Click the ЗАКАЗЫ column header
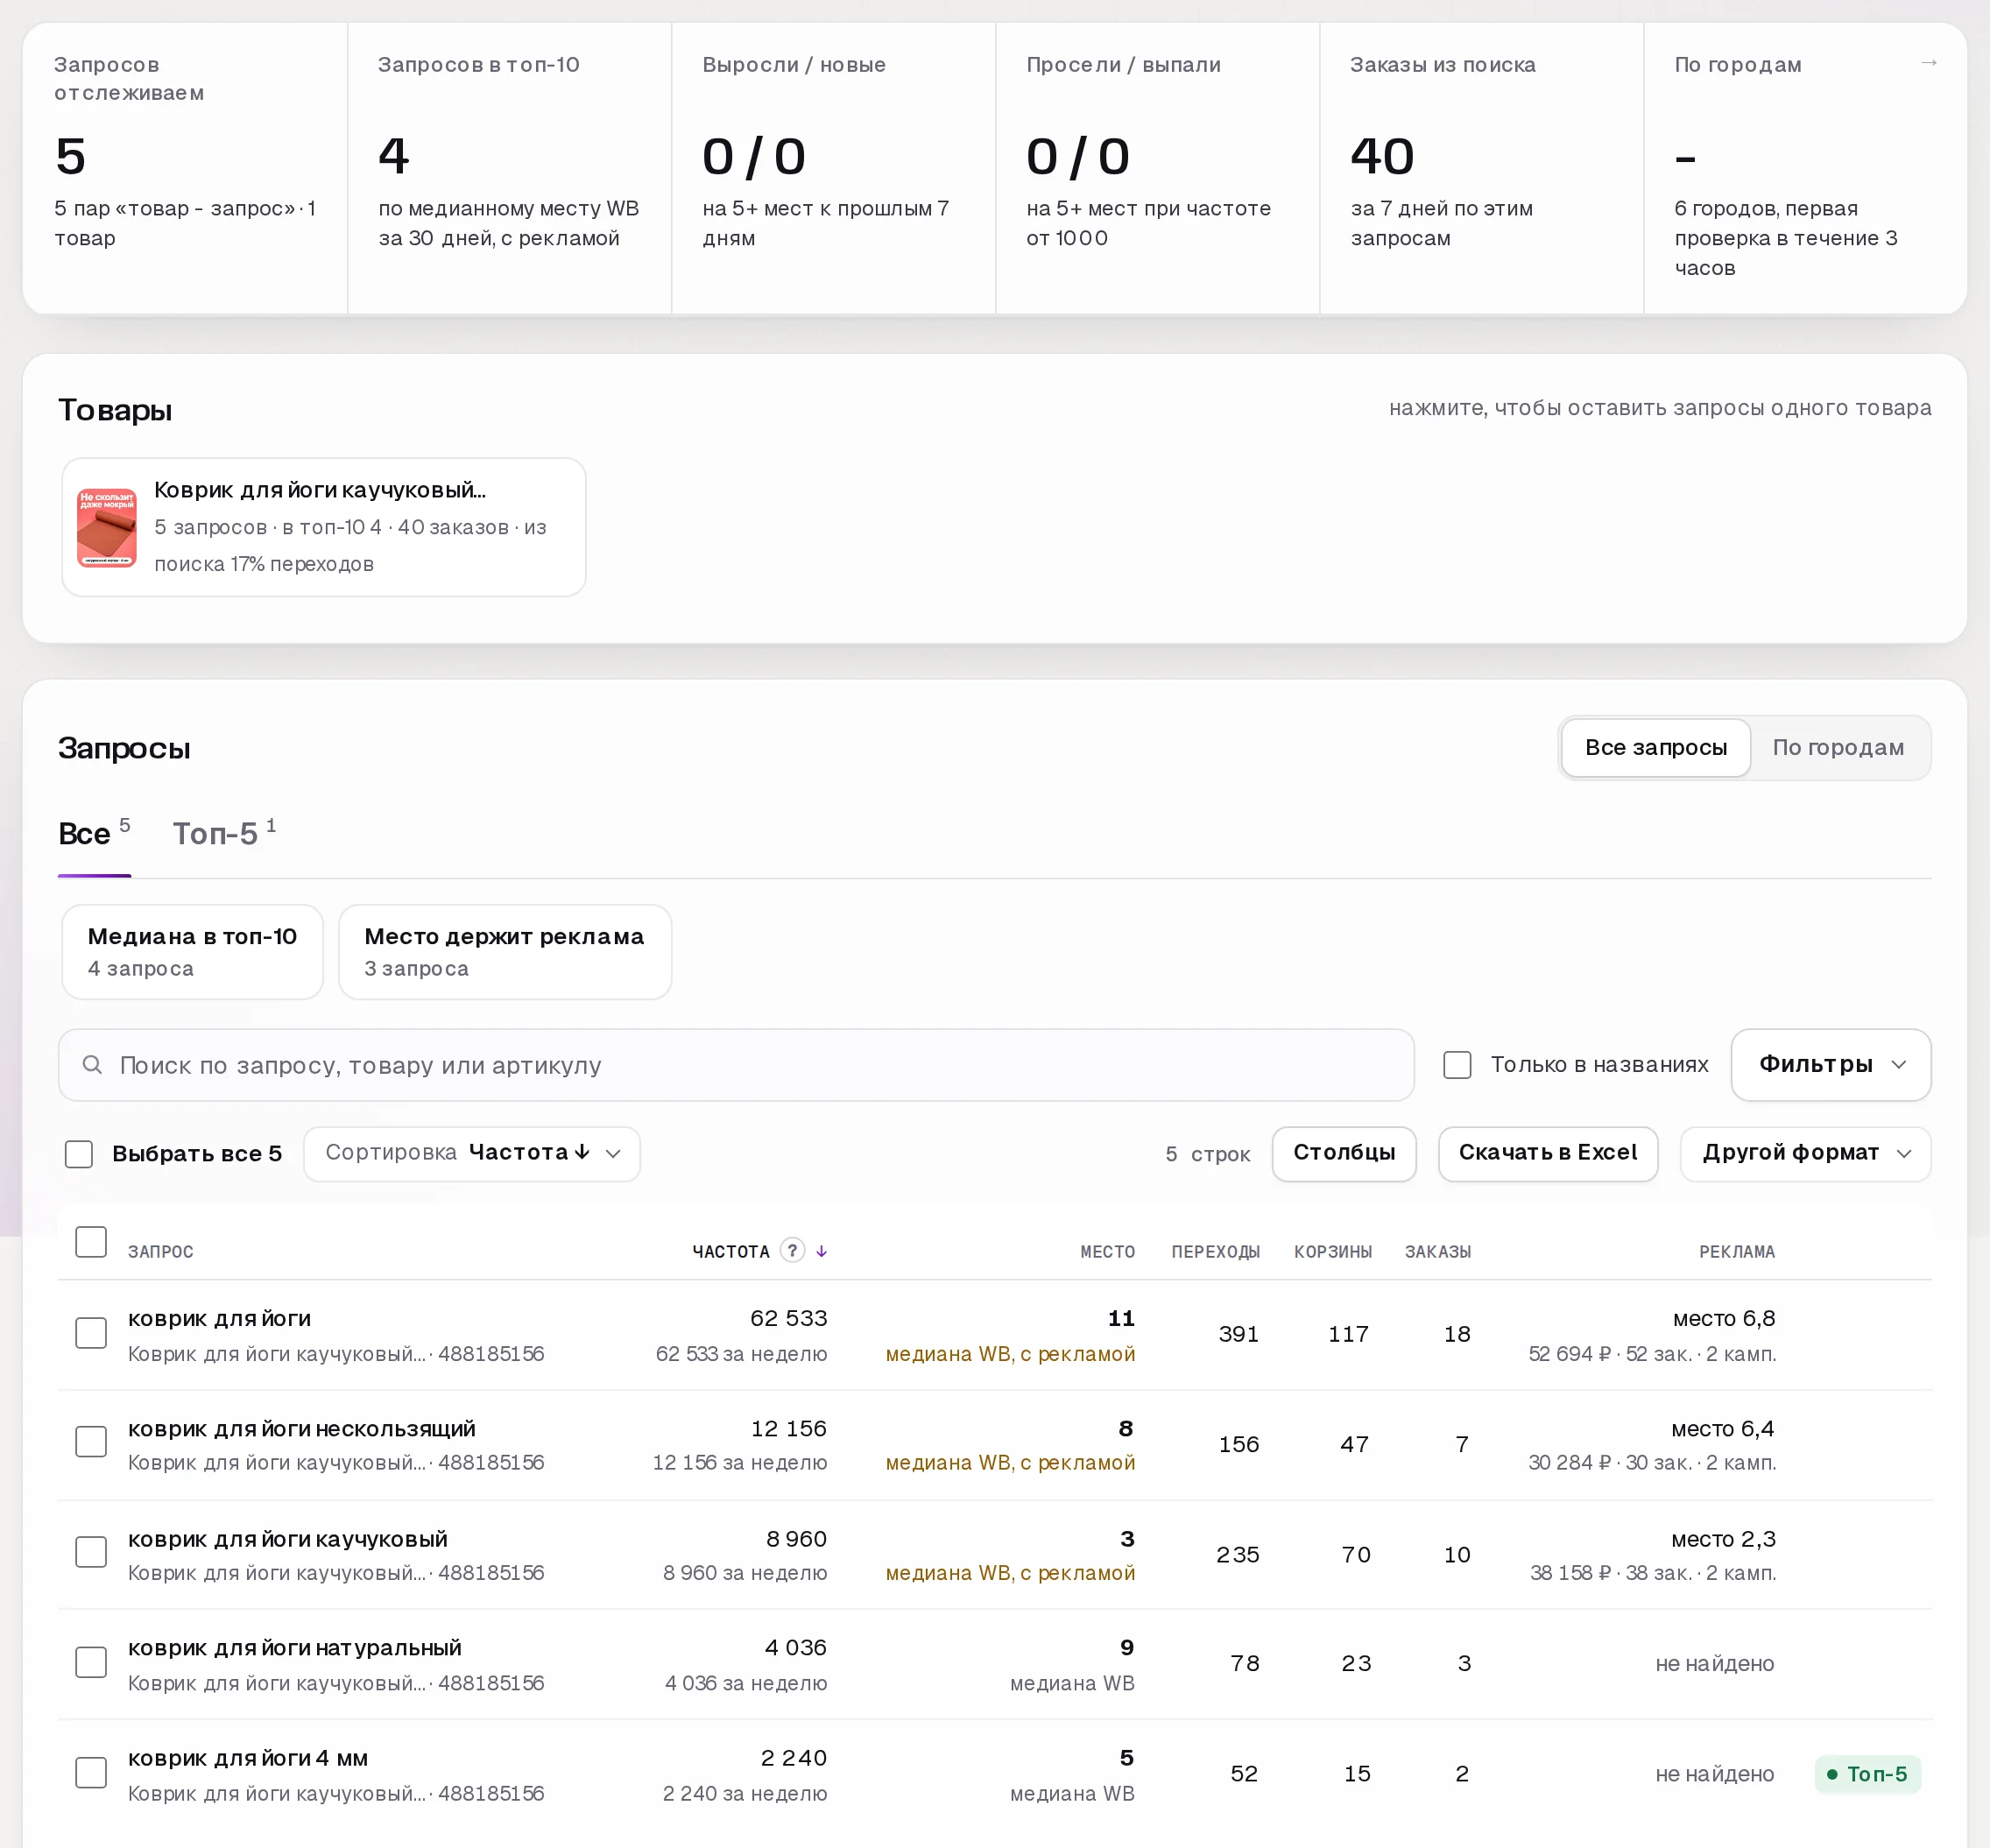This screenshot has height=1848, width=1990. [x=1437, y=1251]
